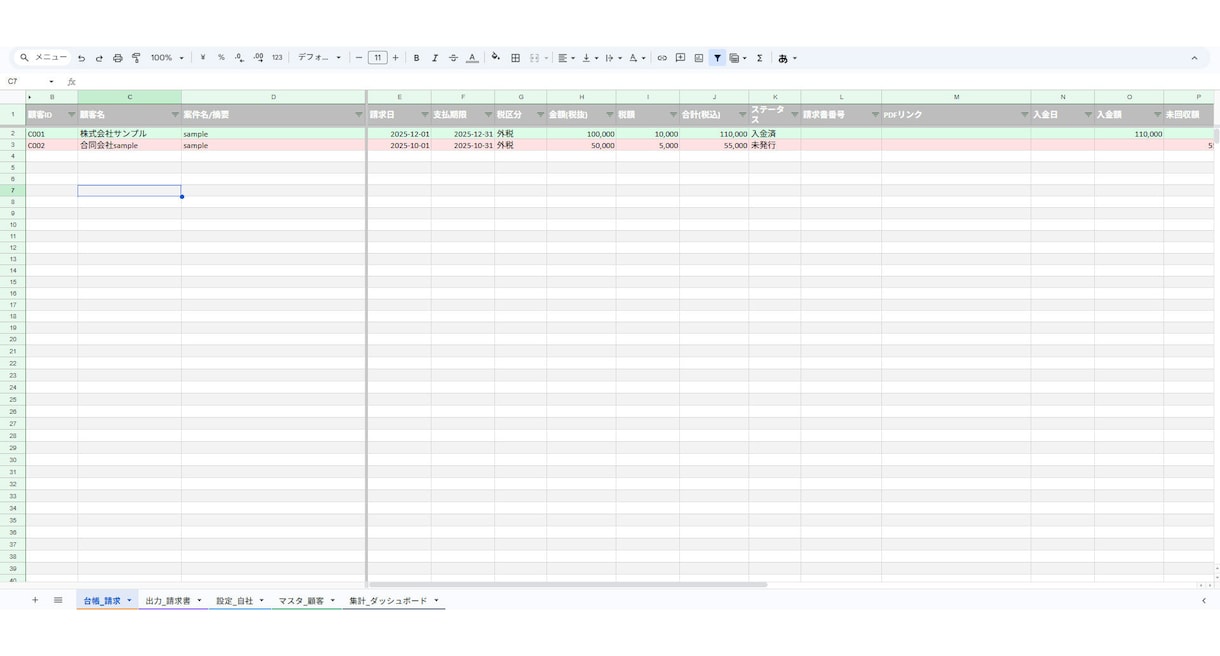Insert a chart using the chart icon

click(699, 58)
